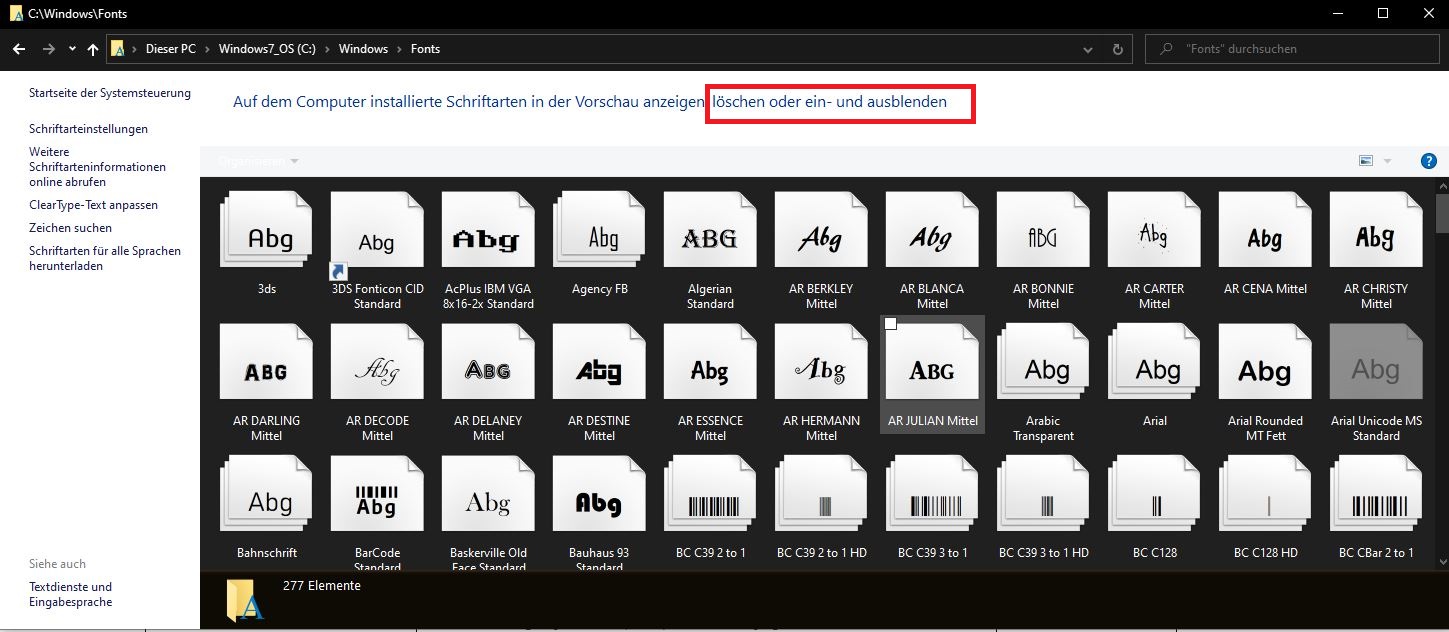Open the recent locations dropdown arrow
This screenshot has height=632, width=1449.
(x=72, y=48)
